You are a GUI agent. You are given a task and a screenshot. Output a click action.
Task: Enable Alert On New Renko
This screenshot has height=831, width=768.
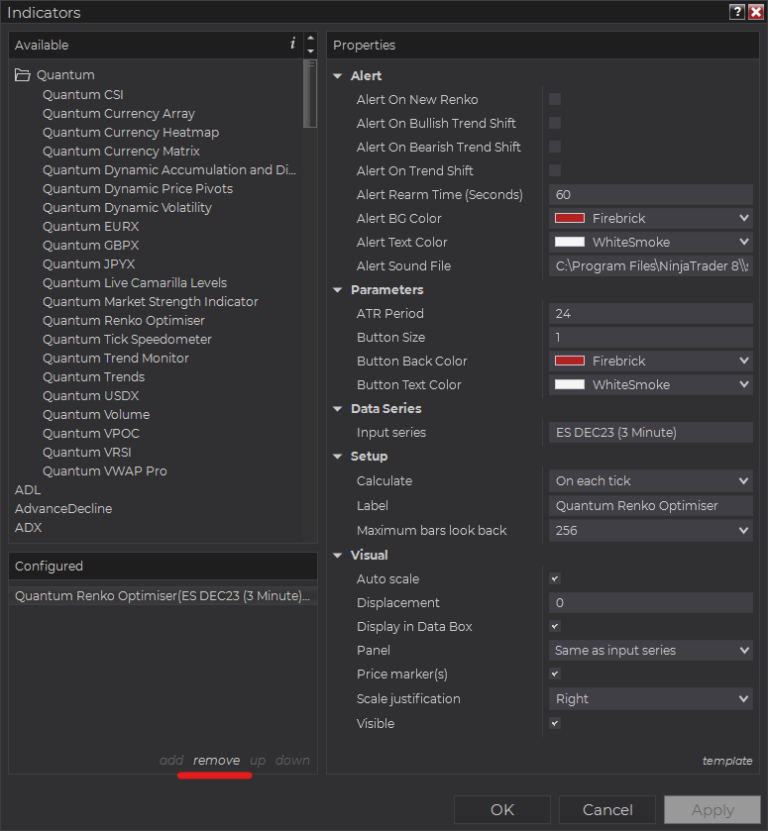(554, 100)
